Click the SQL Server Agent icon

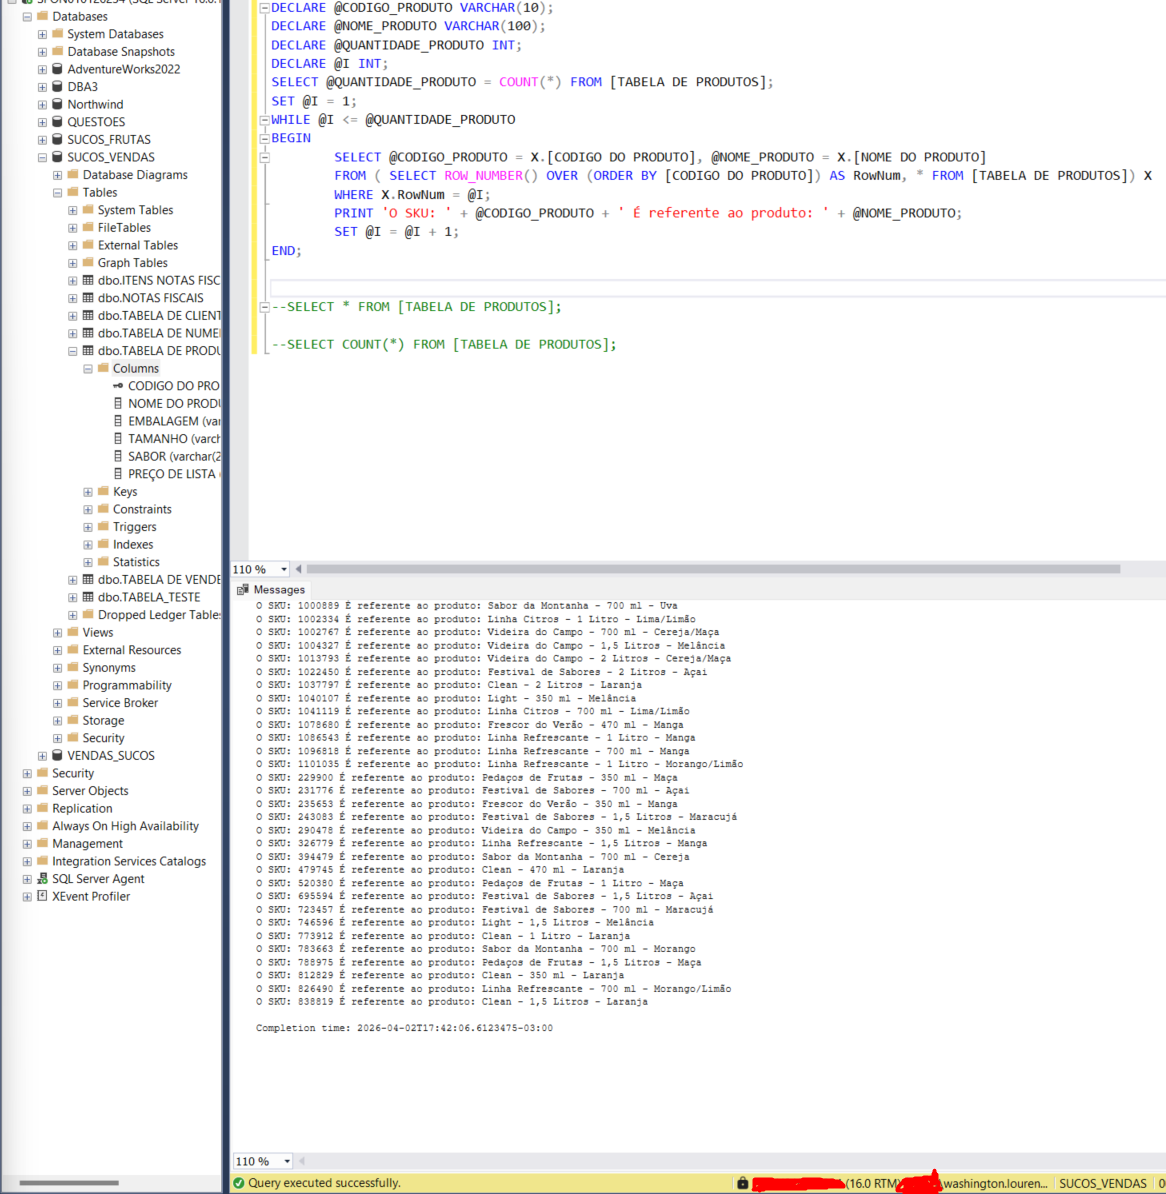click(42, 879)
